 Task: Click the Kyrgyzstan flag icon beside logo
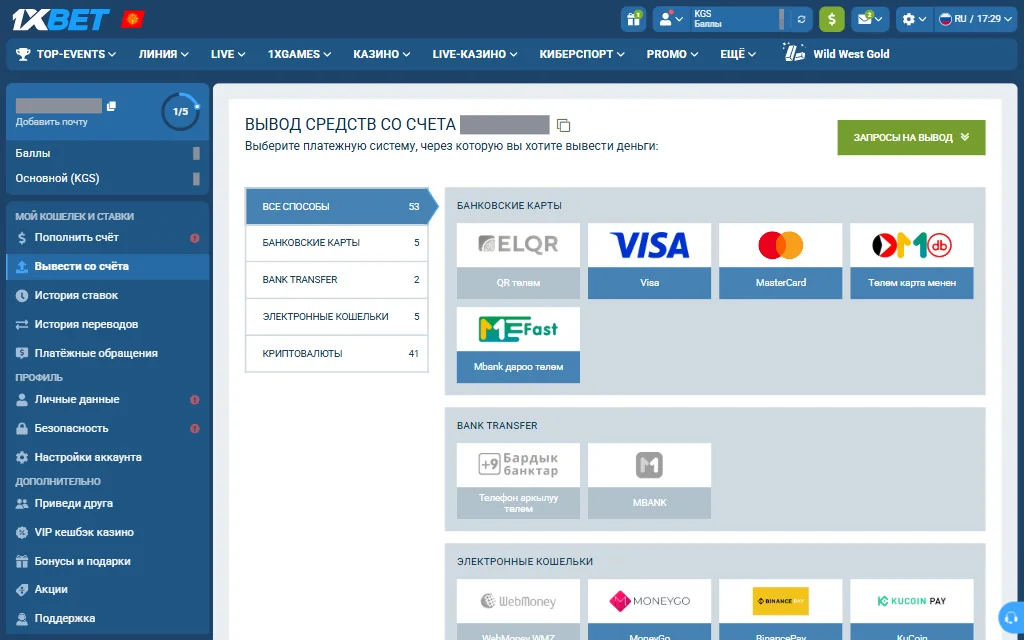coord(133,20)
